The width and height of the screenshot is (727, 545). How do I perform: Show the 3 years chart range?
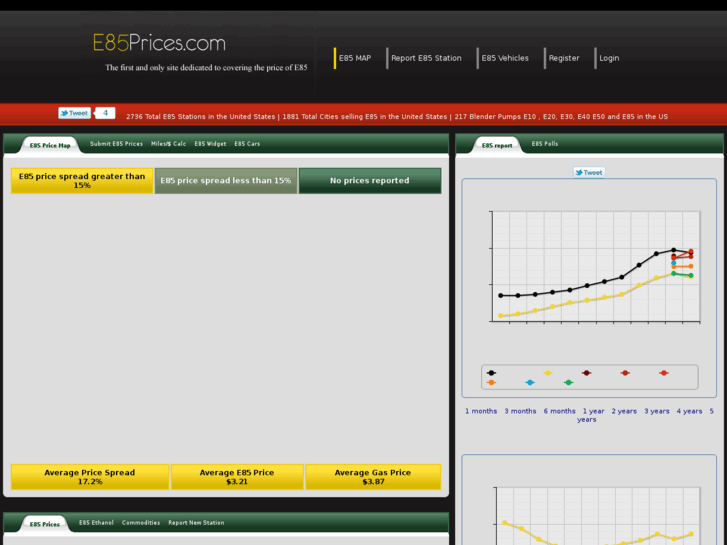[x=657, y=411]
